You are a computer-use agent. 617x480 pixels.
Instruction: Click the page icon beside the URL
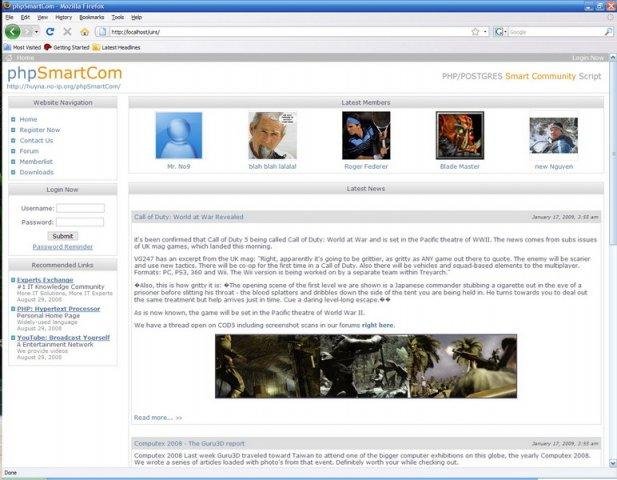[102, 31]
